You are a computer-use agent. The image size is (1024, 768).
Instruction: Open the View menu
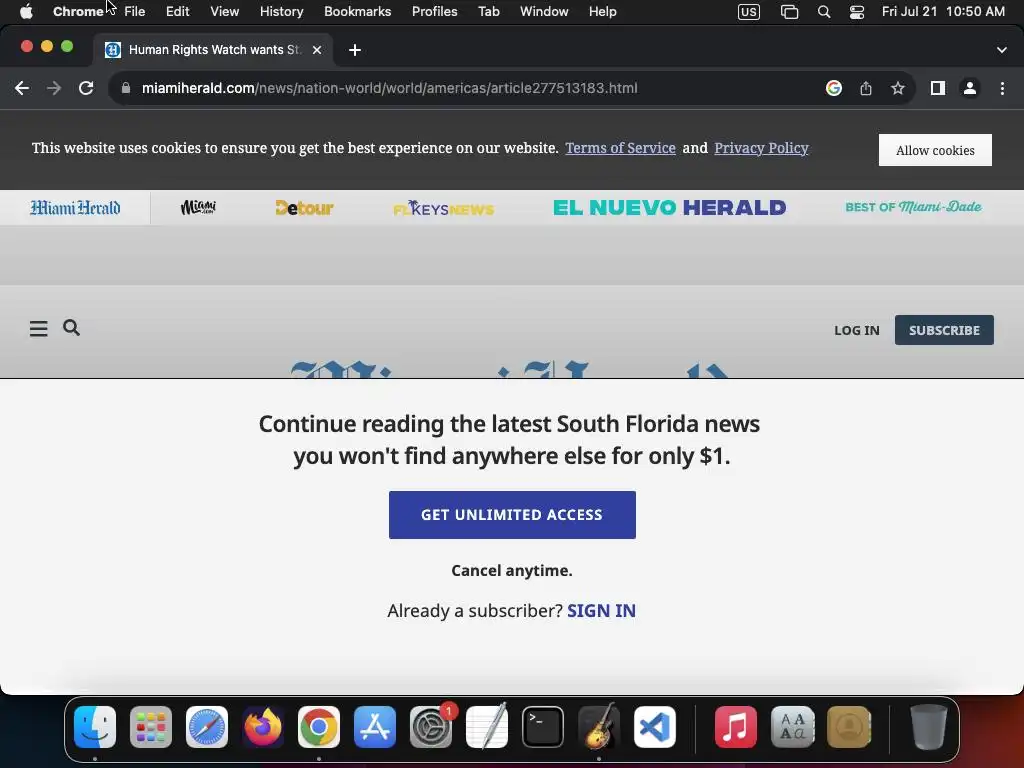click(225, 12)
